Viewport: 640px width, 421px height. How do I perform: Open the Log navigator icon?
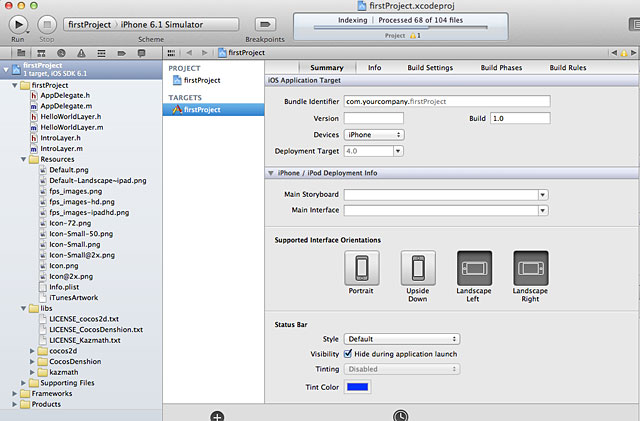point(141,53)
